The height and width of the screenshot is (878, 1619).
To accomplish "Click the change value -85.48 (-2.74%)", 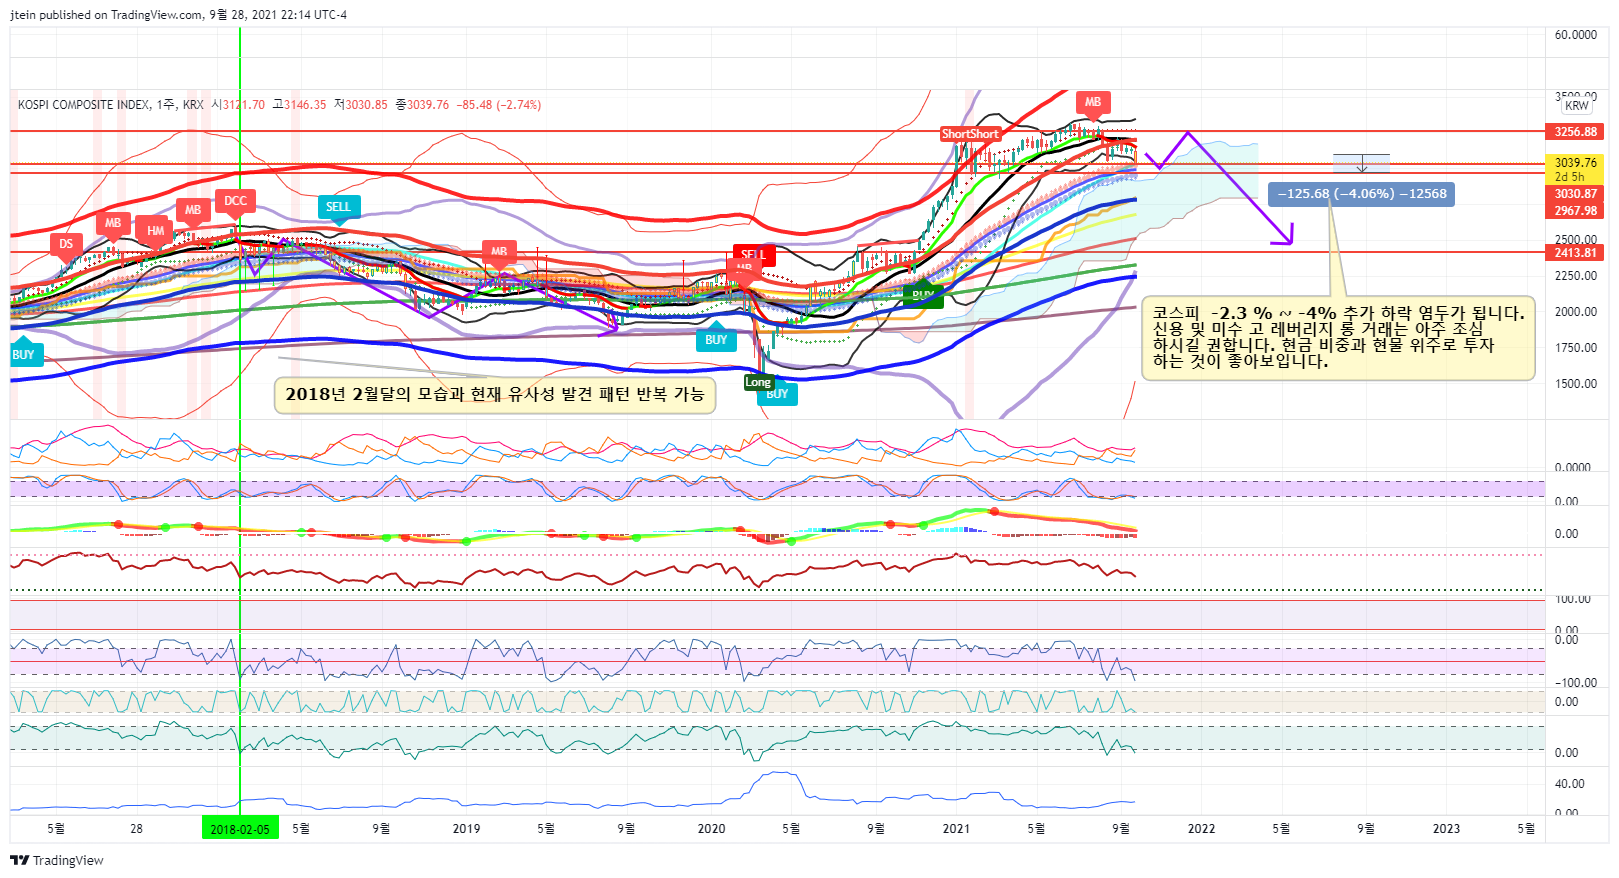I will [x=499, y=105].
